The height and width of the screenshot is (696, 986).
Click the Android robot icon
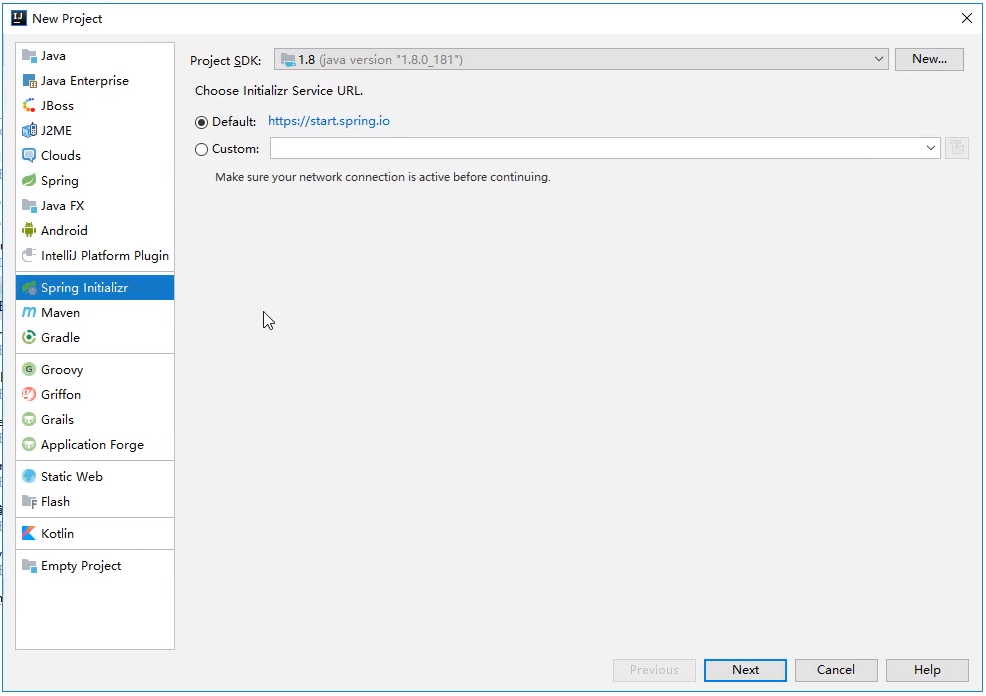(29, 231)
